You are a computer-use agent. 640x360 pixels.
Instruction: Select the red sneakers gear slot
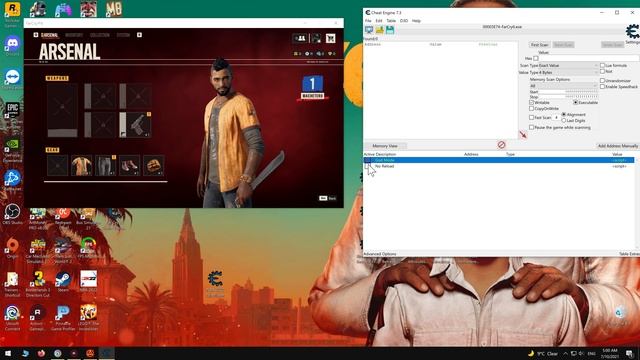click(x=129, y=165)
